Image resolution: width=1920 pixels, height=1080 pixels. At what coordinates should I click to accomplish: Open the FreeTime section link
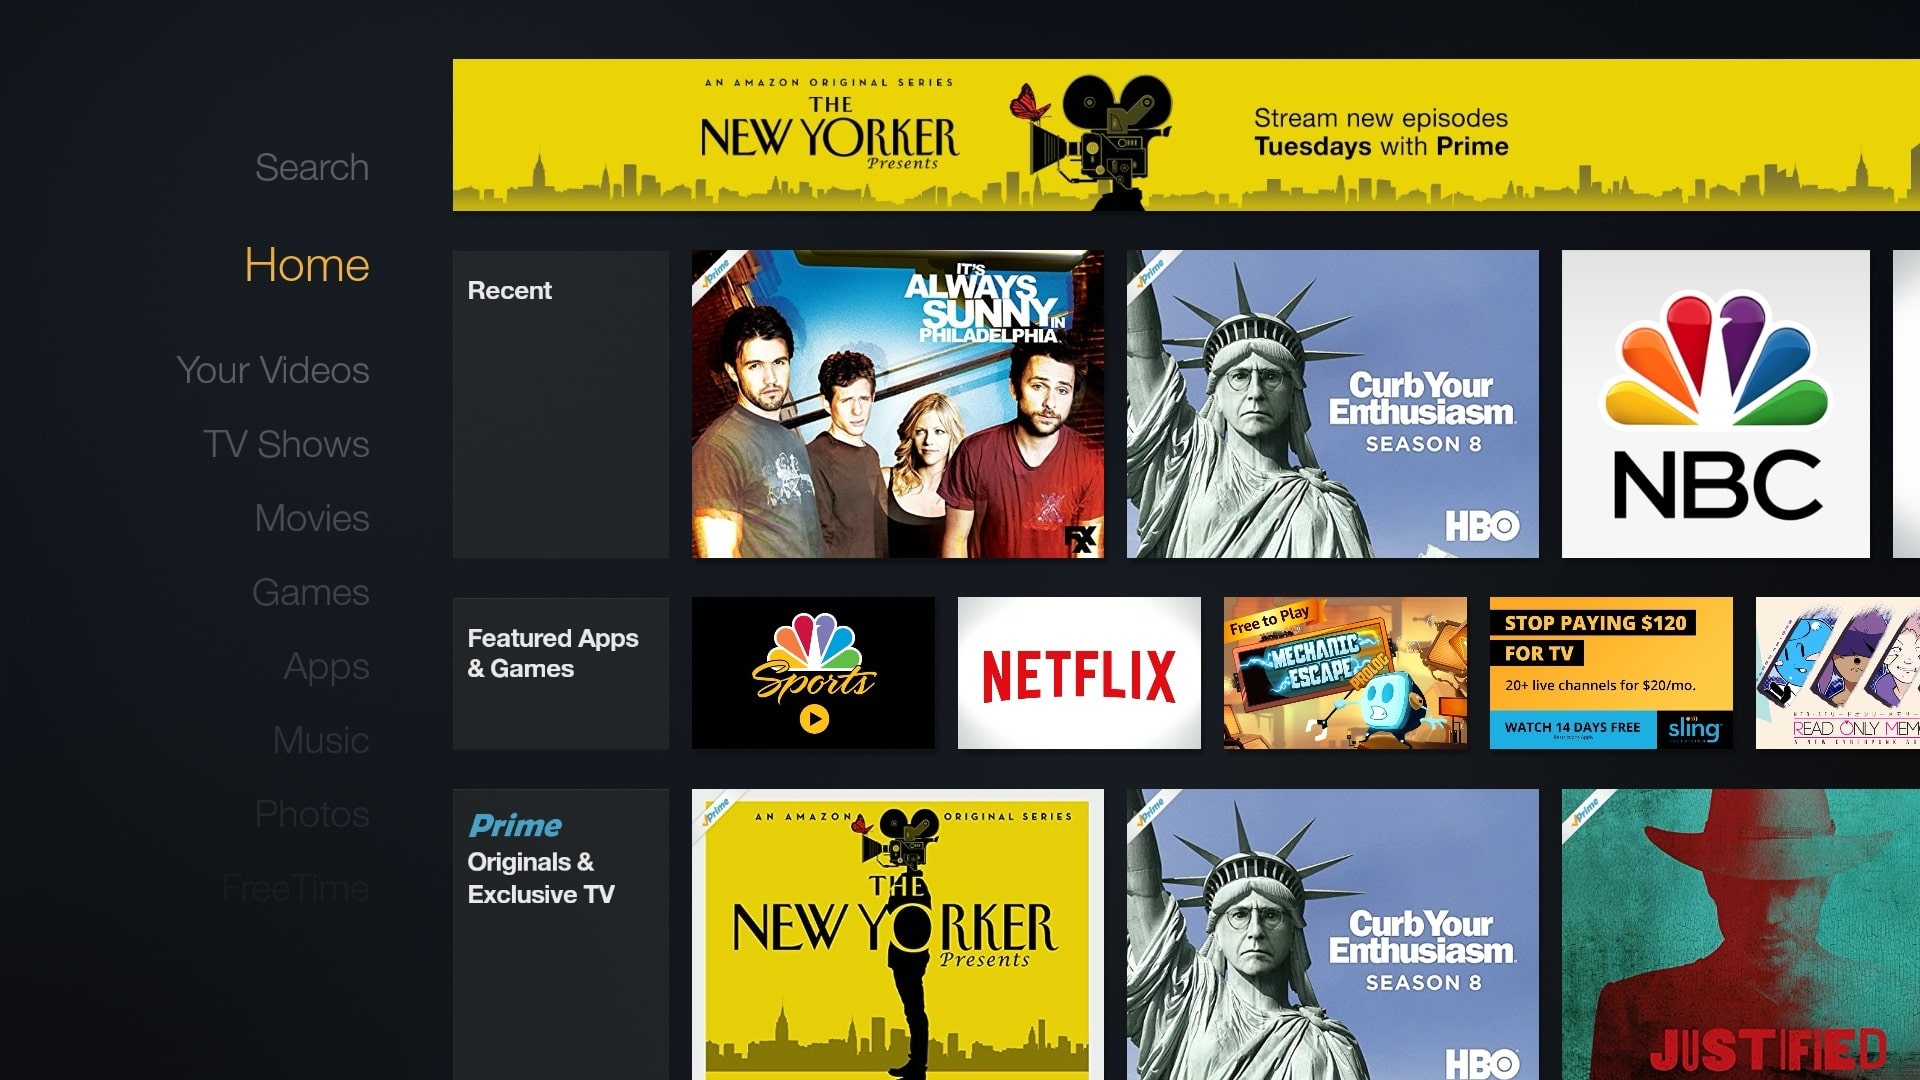coord(294,886)
